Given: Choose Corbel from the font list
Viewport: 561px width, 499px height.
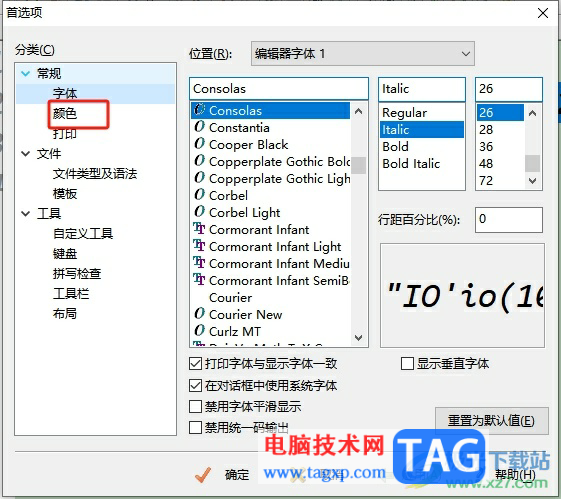Looking at the screenshot, I should click(x=228, y=196).
